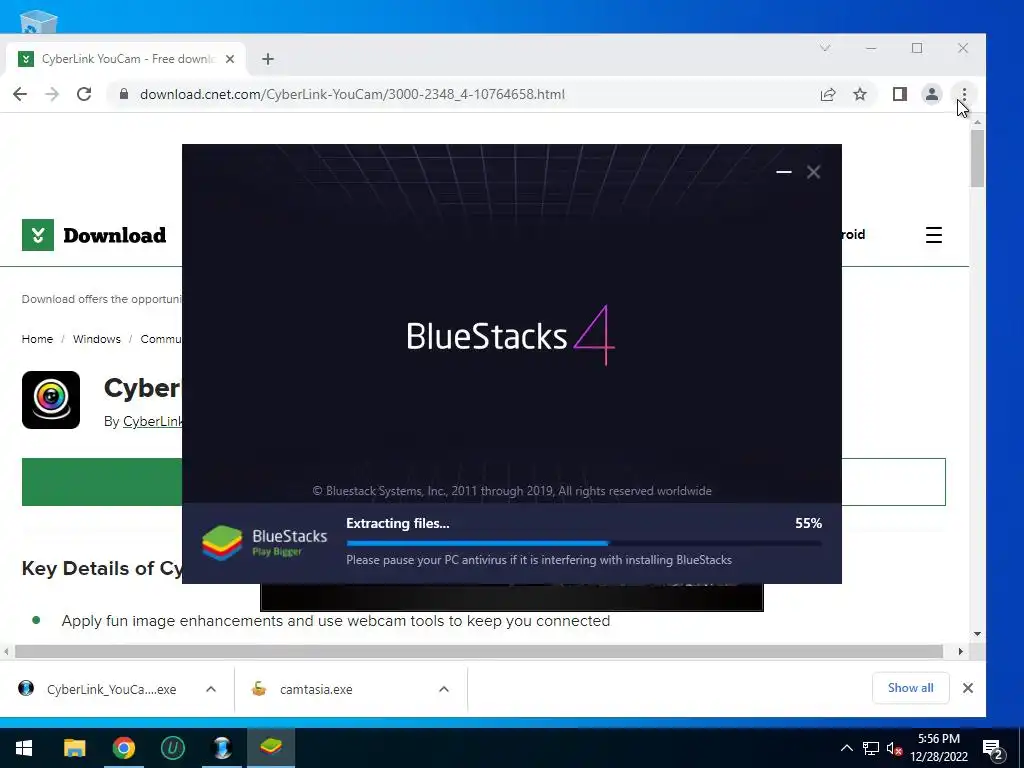Open Chrome's three-dot menu

click(x=964, y=94)
